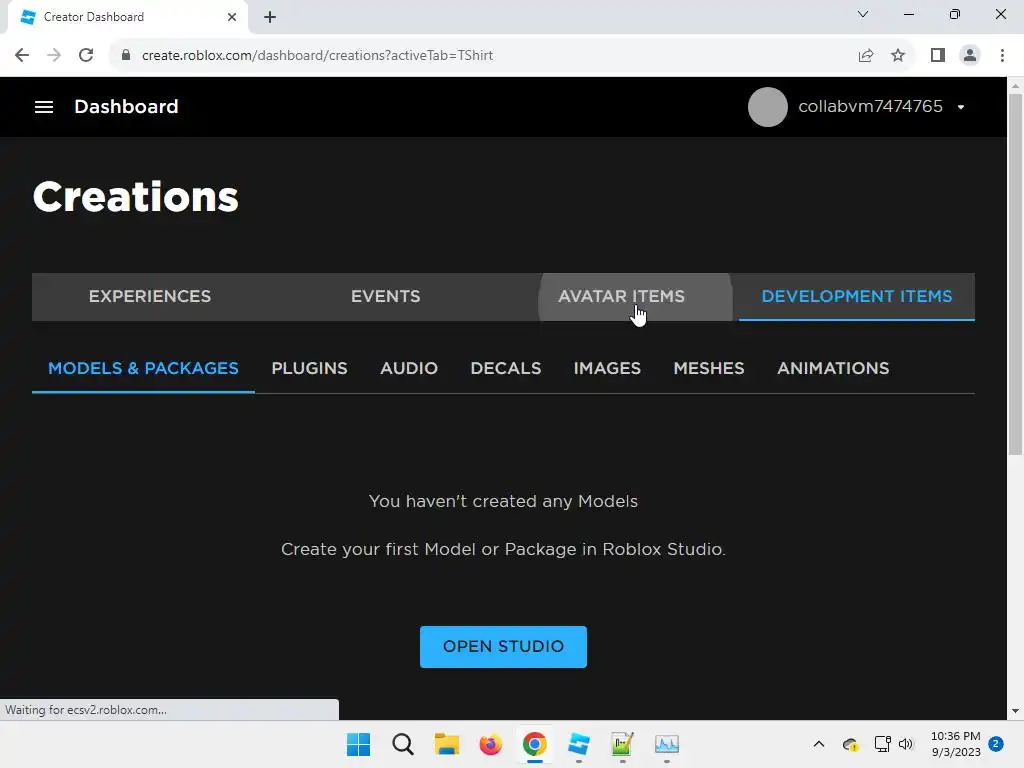Click the cloud sync tray icon

pos(850,744)
